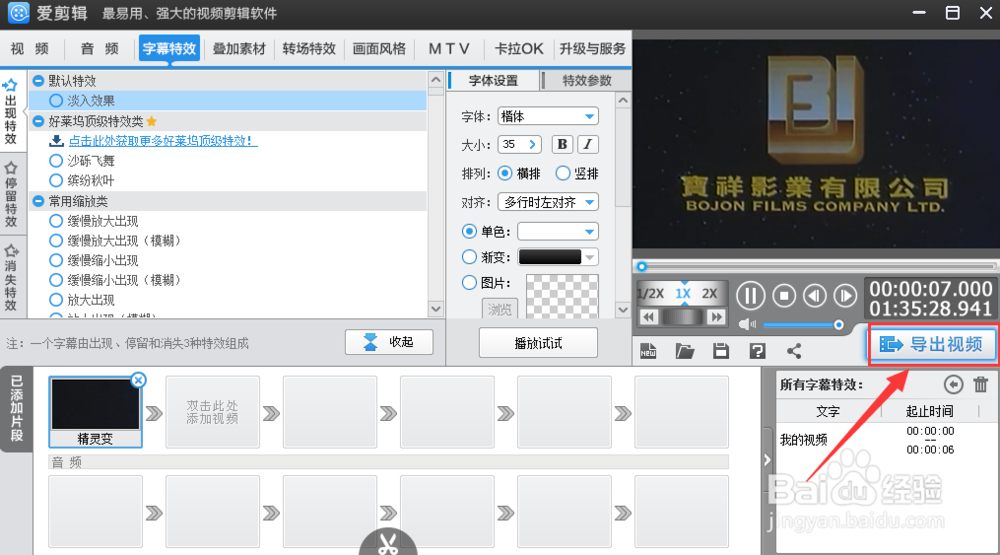Choose 横排 horizontal layout

pos(505,173)
